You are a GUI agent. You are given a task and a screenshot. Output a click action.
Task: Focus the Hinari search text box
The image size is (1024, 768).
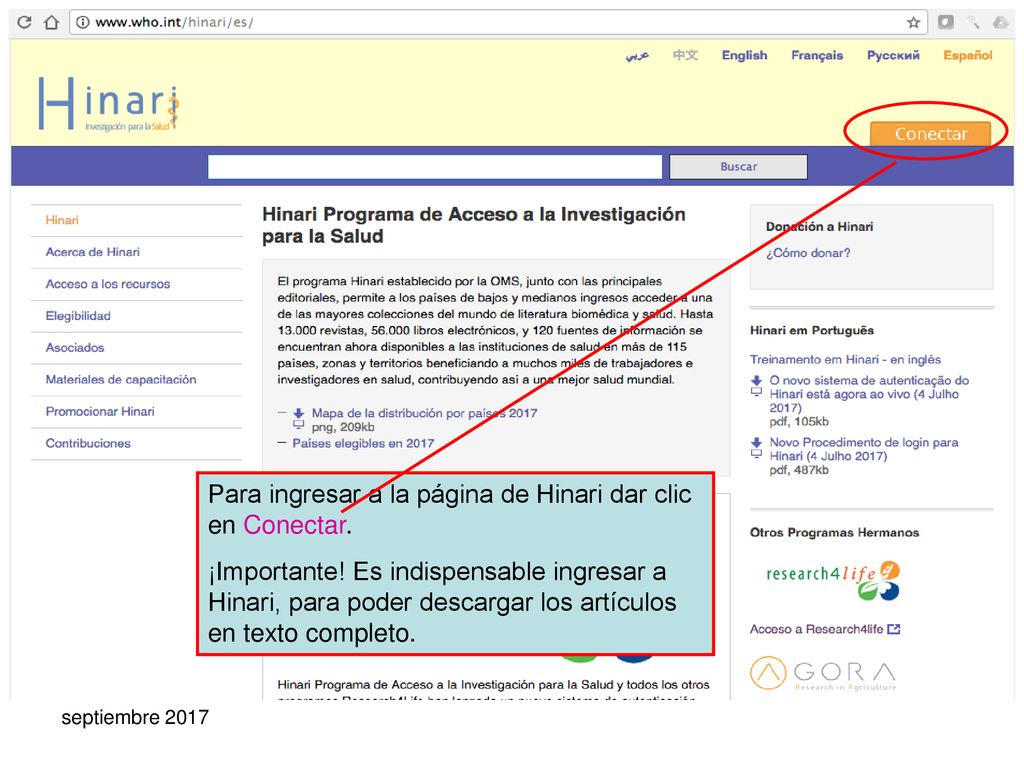[435, 167]
